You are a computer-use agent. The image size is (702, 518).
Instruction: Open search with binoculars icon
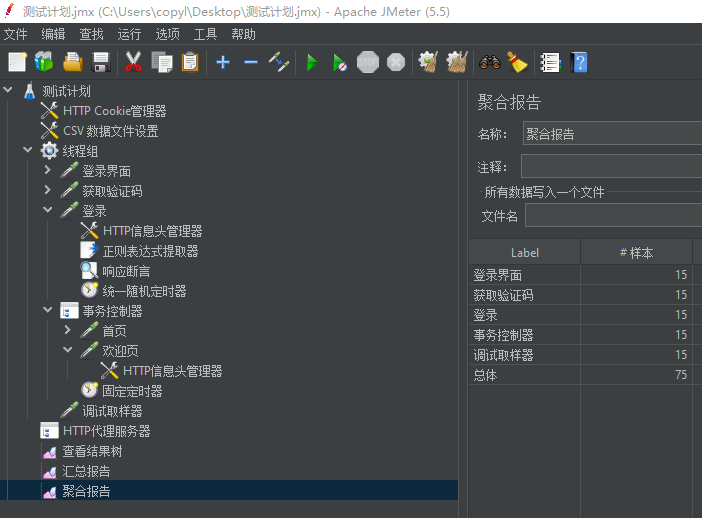pyautogui.click(x=490, y=62)
